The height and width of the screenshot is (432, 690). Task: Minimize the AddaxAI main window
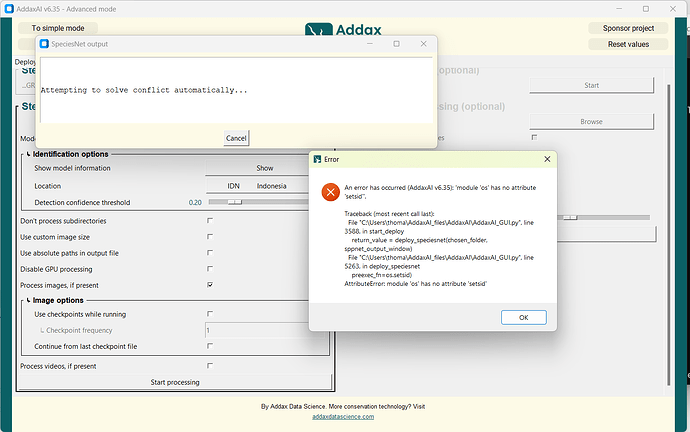click(619, 9)
